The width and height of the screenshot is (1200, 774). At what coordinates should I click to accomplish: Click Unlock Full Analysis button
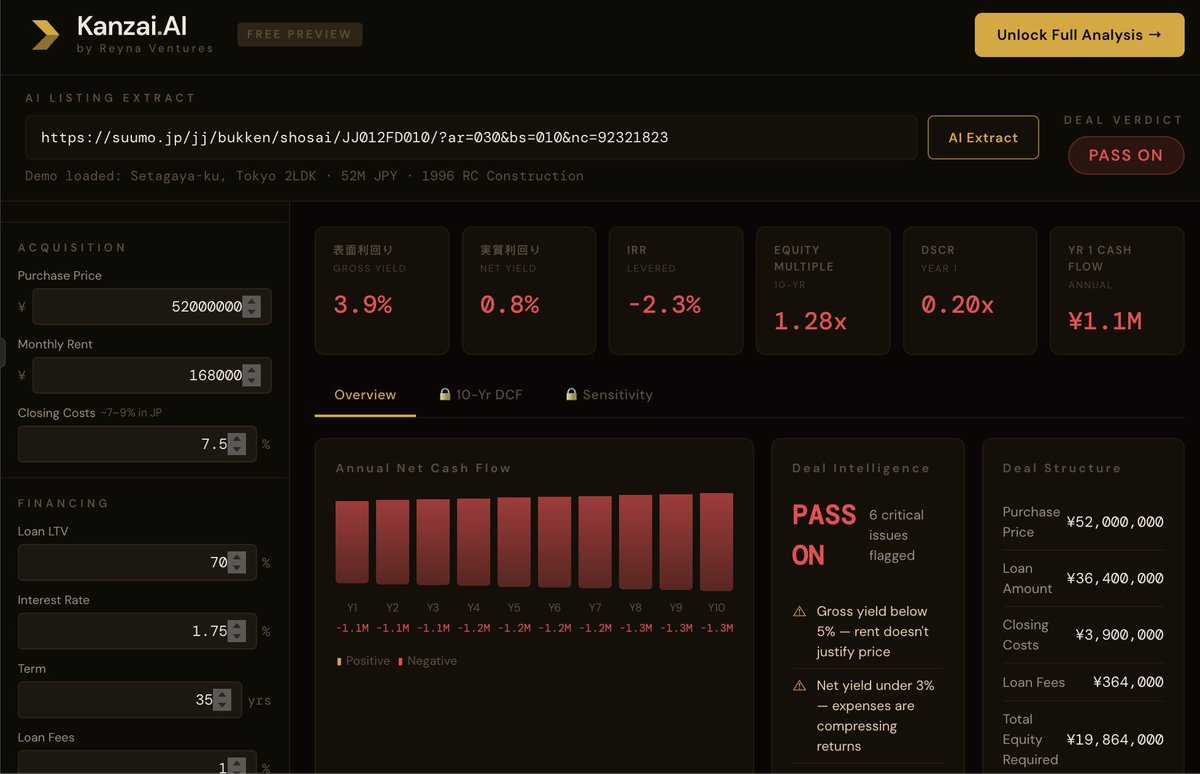pos(1079,35)
